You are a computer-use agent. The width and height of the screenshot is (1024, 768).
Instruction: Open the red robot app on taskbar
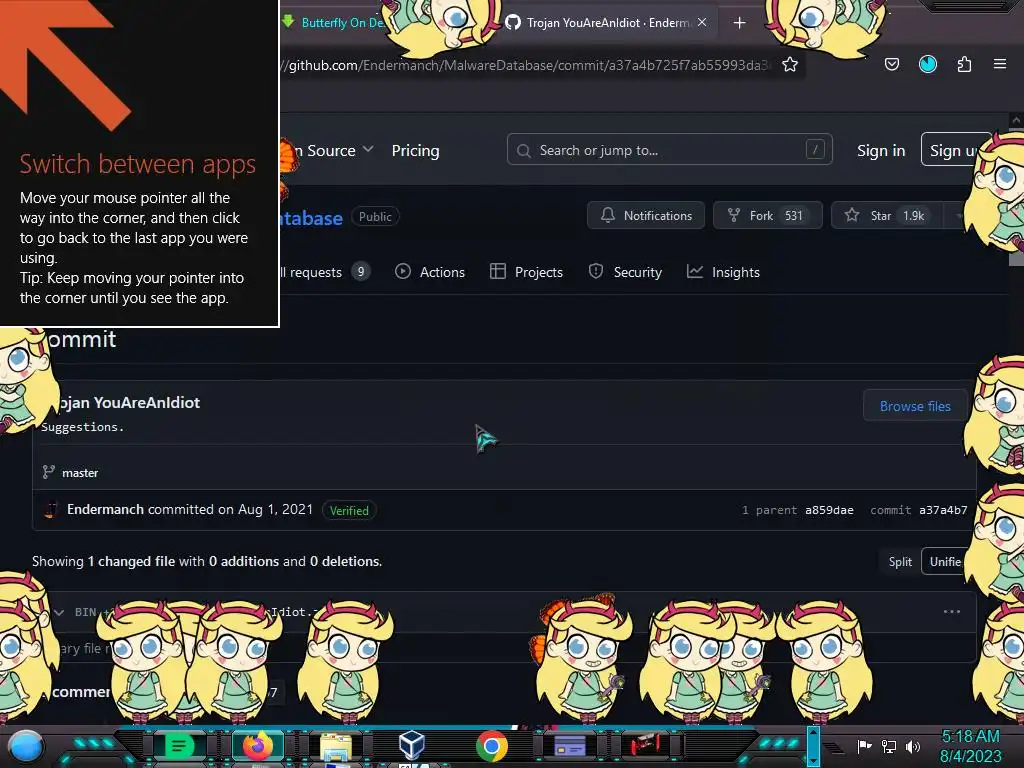(x=645, y=744)
